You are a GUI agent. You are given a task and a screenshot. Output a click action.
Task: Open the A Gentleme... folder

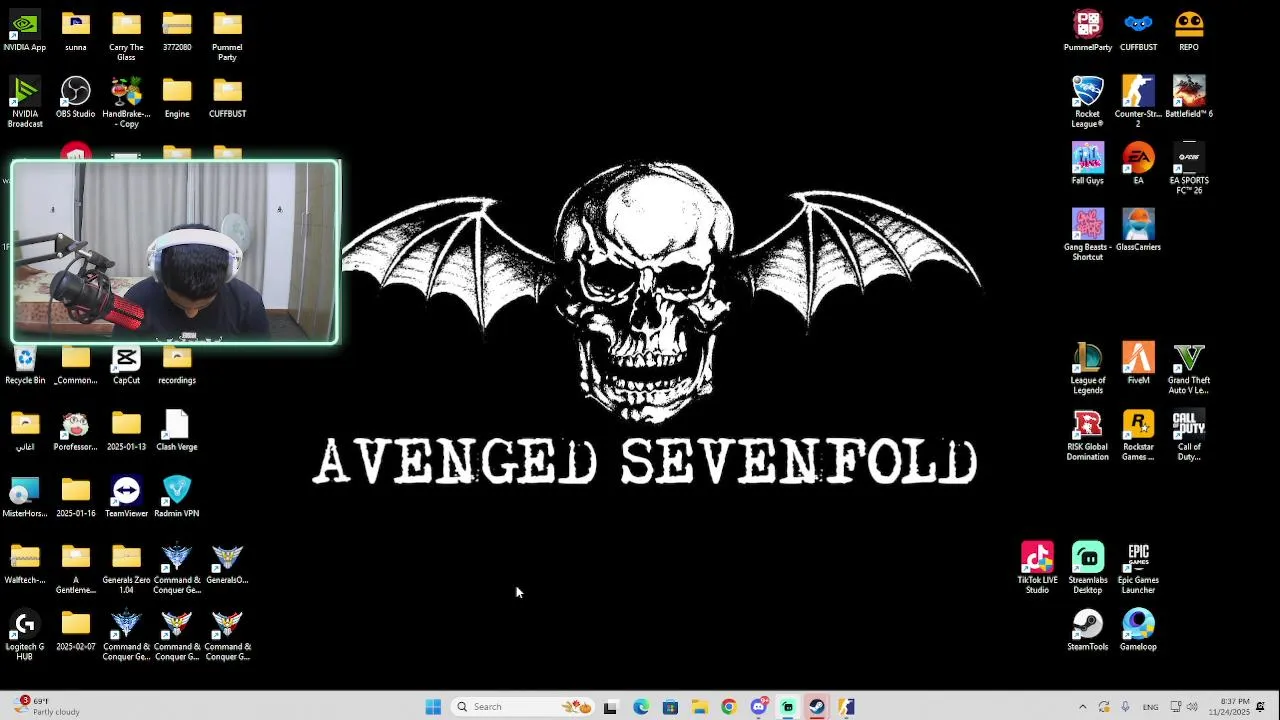[x=76, y=569]
